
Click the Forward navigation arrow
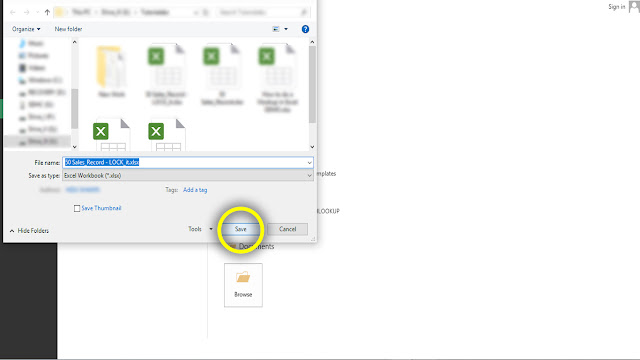tap(26, 12)
